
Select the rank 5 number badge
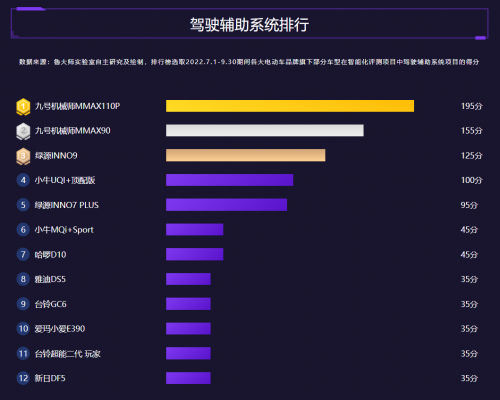(x=23, y=205)
